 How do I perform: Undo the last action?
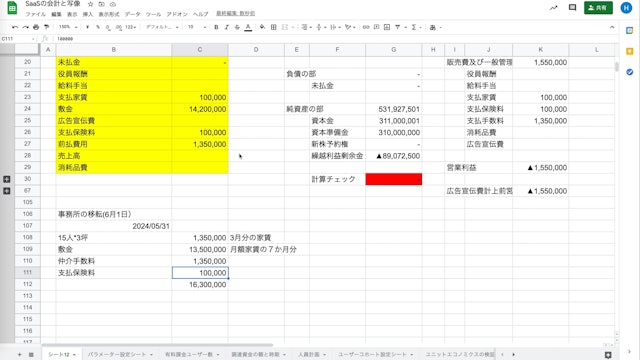(15, 27)
